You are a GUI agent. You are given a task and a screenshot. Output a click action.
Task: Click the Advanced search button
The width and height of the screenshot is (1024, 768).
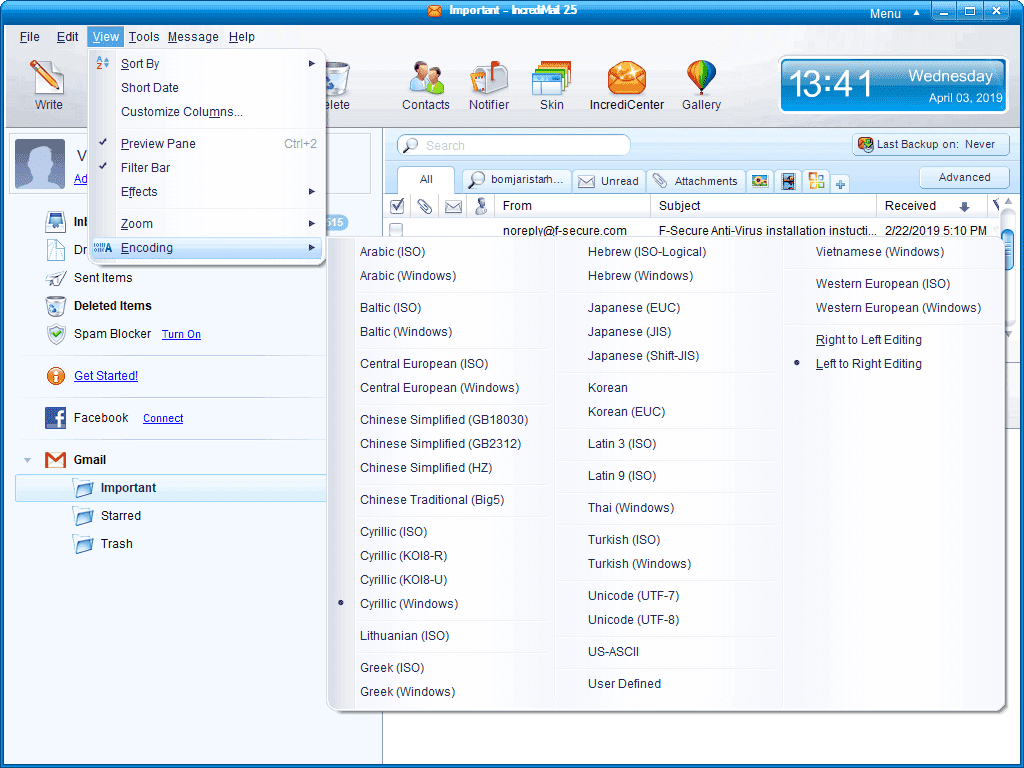click(x=964, y=177)
